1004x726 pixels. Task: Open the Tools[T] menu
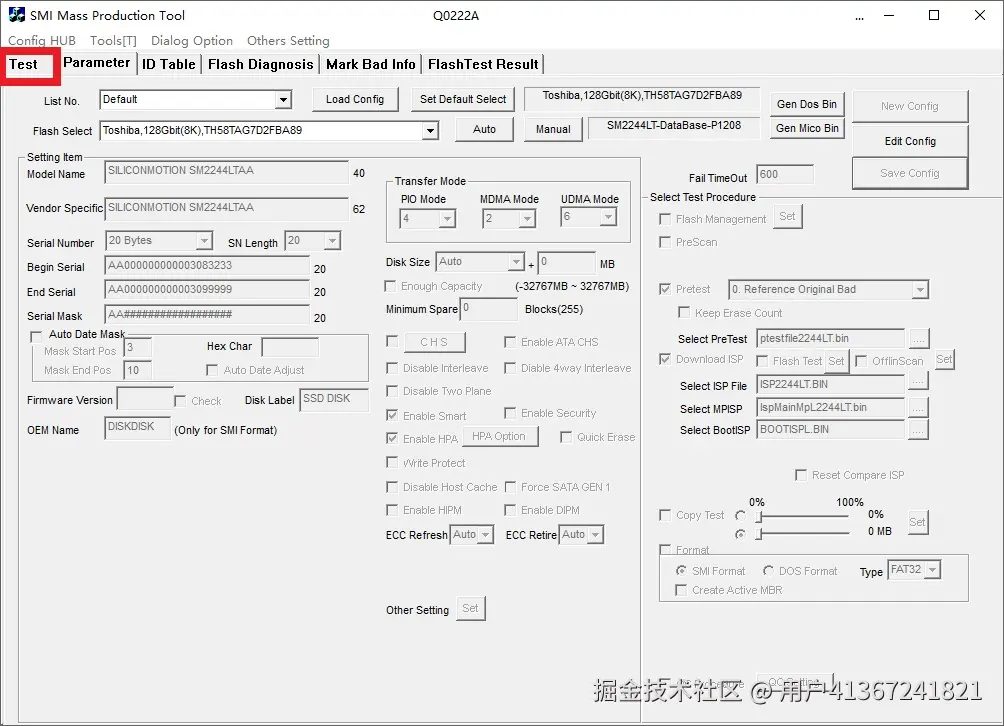tap(113, 40)
